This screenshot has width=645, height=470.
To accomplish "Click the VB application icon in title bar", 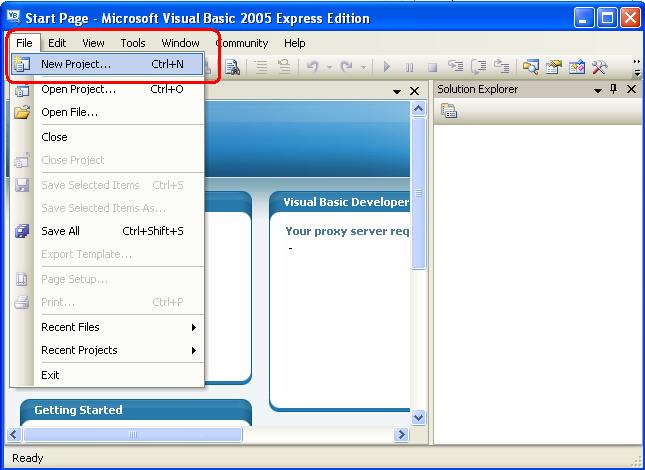I will [x=14, y=16].
